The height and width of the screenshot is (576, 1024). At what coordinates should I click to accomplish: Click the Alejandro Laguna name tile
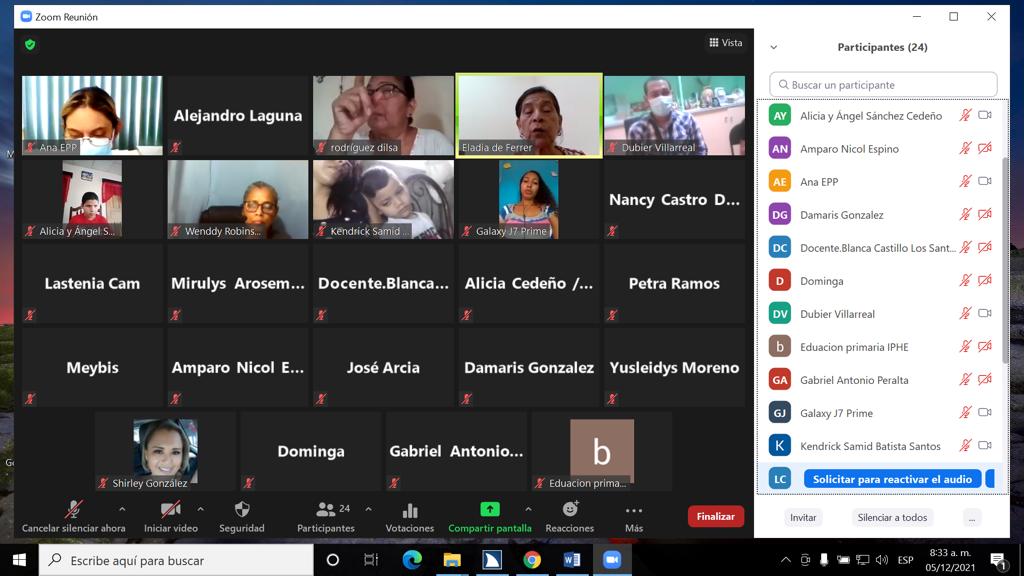(x=238, y=116)
